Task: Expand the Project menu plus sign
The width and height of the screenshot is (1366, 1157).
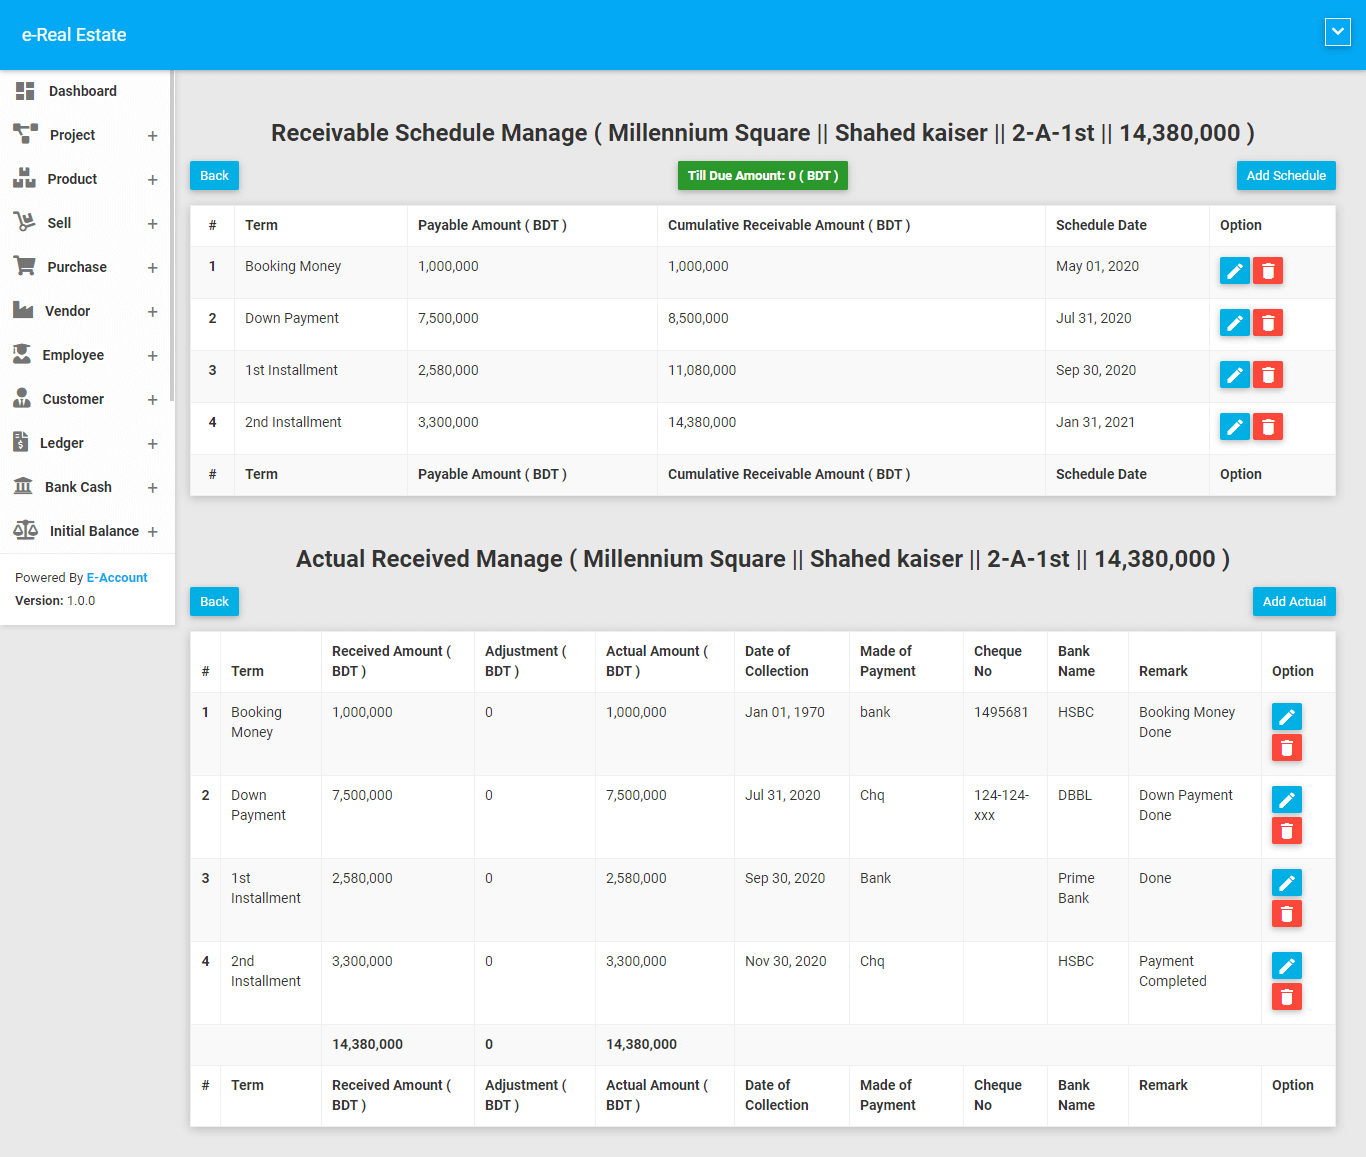Action: pyautogui.click(x=152, y=136)
